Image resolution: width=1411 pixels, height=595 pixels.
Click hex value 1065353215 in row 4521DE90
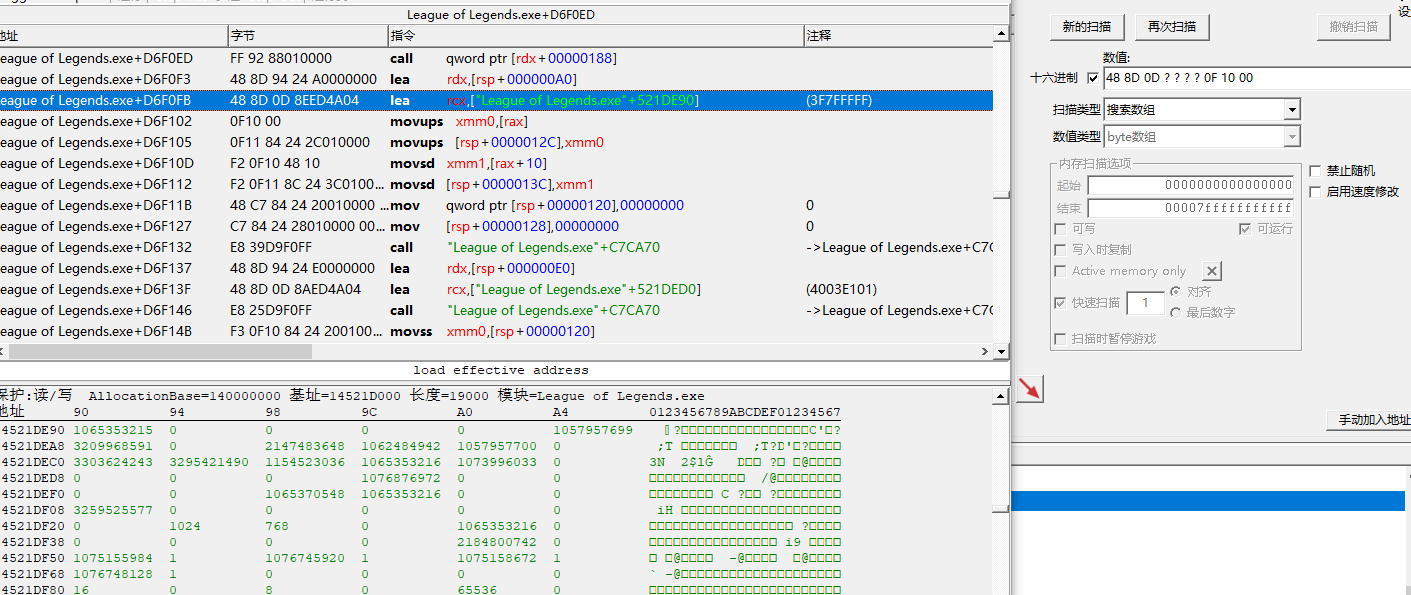(113, 429)
